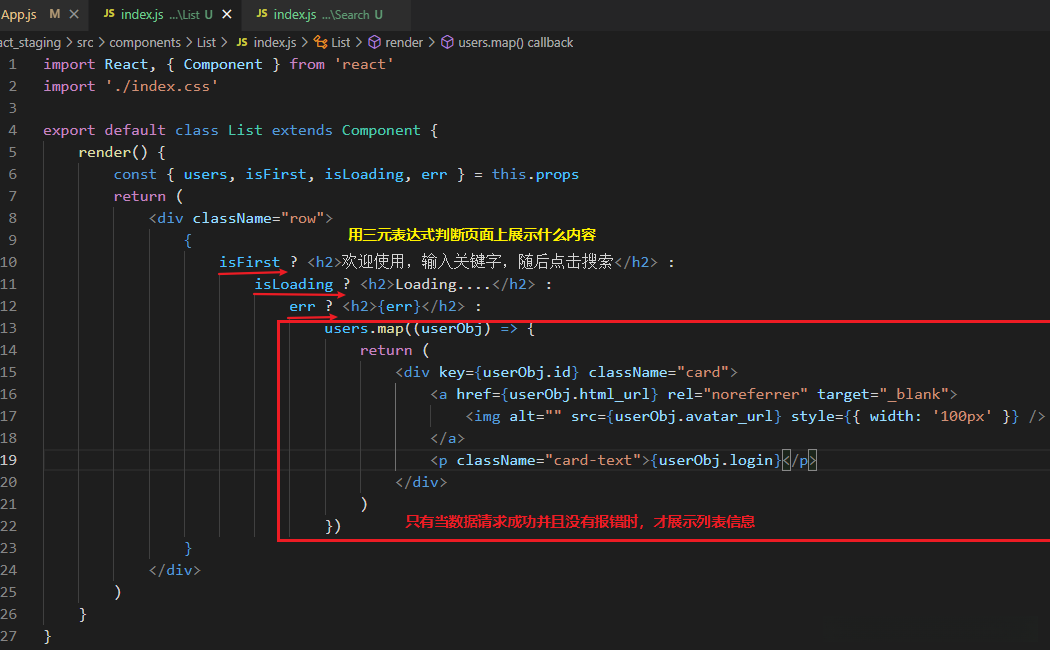Click '{userObj.login}' expression

click(716, 460)
